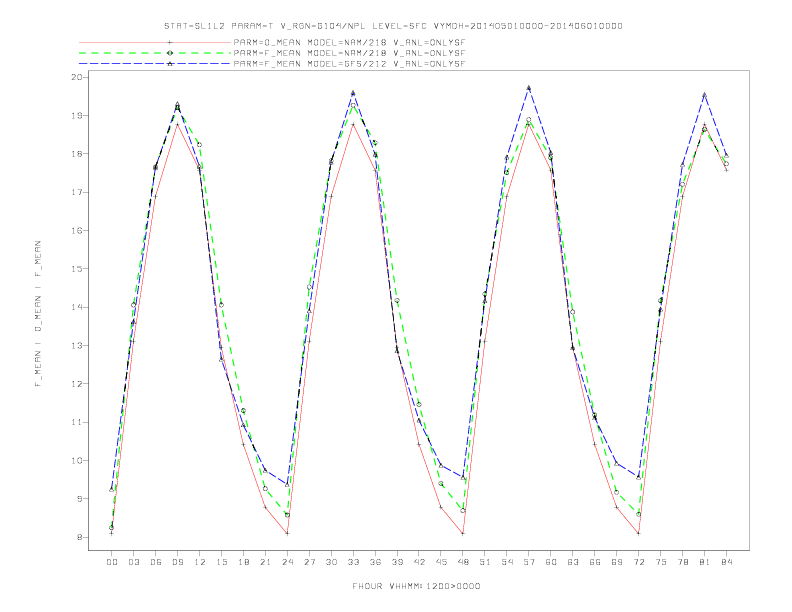This screenshot has width=792, height=612.
Task: Click blue GFS triangle peak marker at hour 57
Action: 529,88
